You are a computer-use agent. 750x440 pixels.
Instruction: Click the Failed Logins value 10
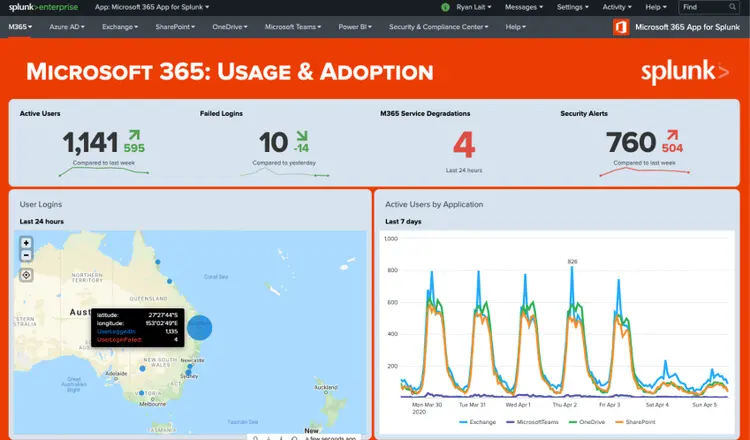(x=273, y=143)
